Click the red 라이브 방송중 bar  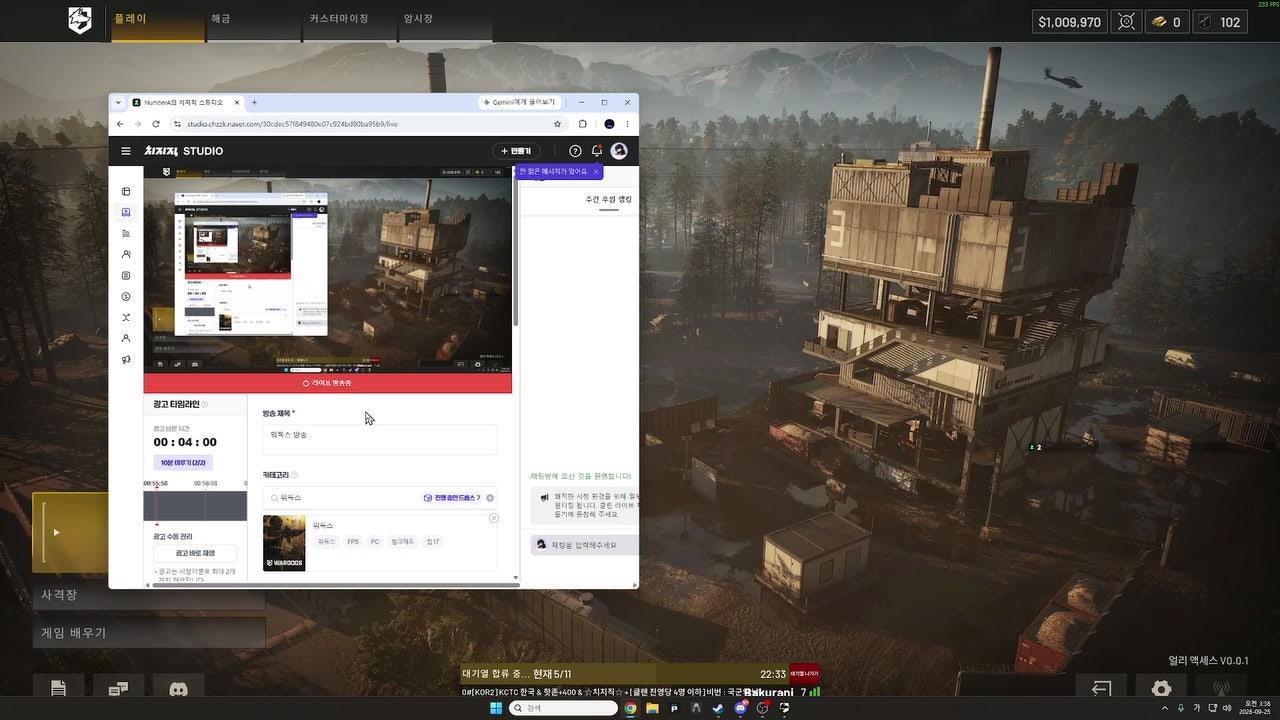(x=328, y=383)
